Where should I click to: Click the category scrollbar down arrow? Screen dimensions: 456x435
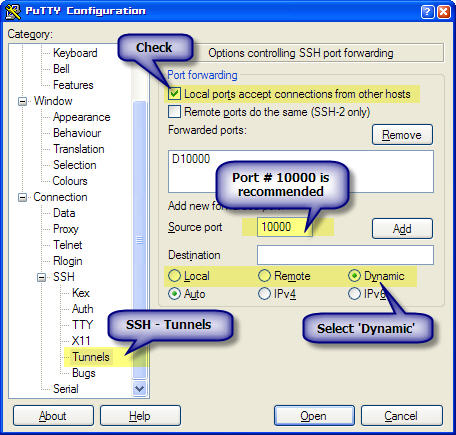tap(139, 389)
